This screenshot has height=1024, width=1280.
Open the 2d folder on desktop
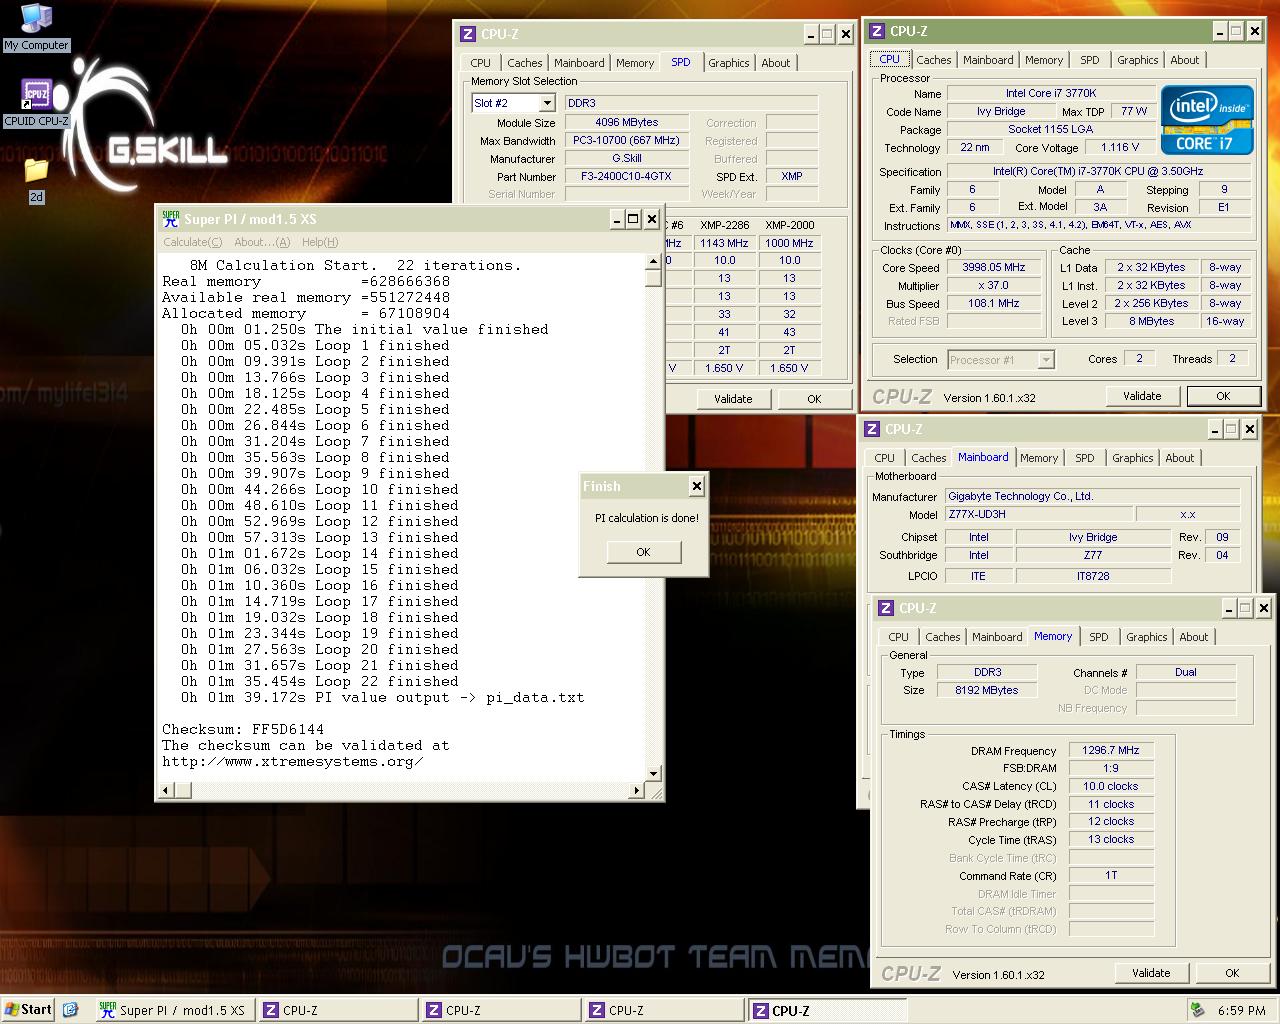click(36, 180)
